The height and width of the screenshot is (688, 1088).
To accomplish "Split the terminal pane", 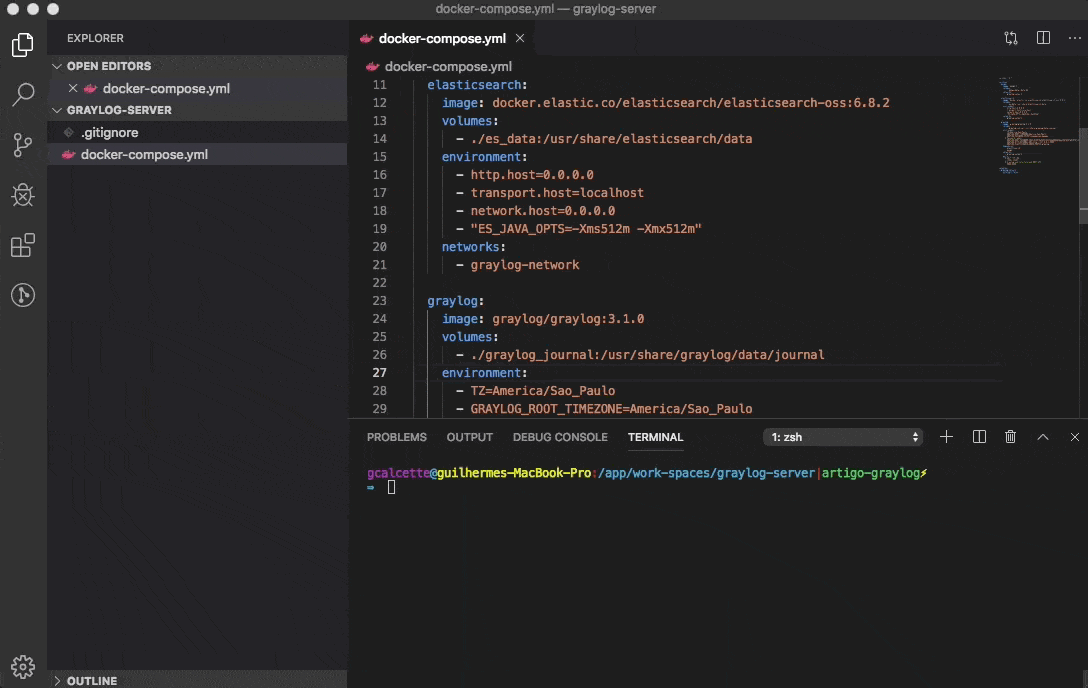I will [x=979, y=437].
